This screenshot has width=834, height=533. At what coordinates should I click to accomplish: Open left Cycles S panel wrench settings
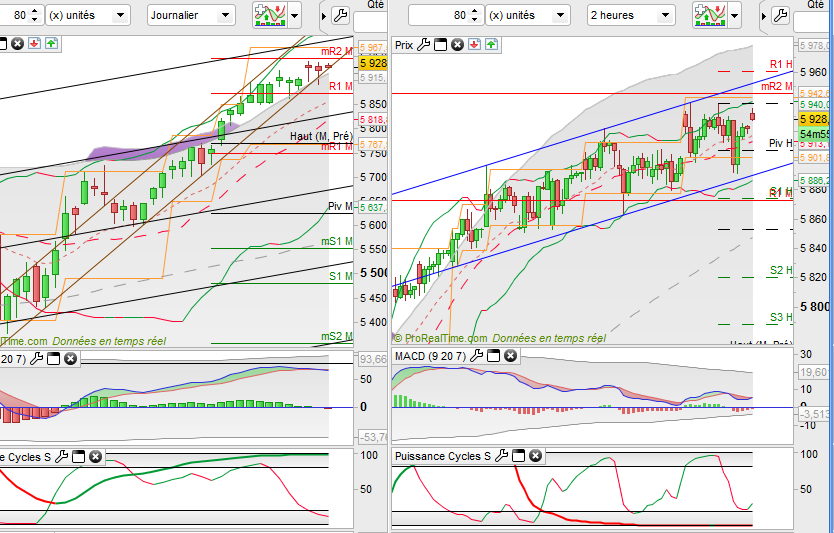62,456
